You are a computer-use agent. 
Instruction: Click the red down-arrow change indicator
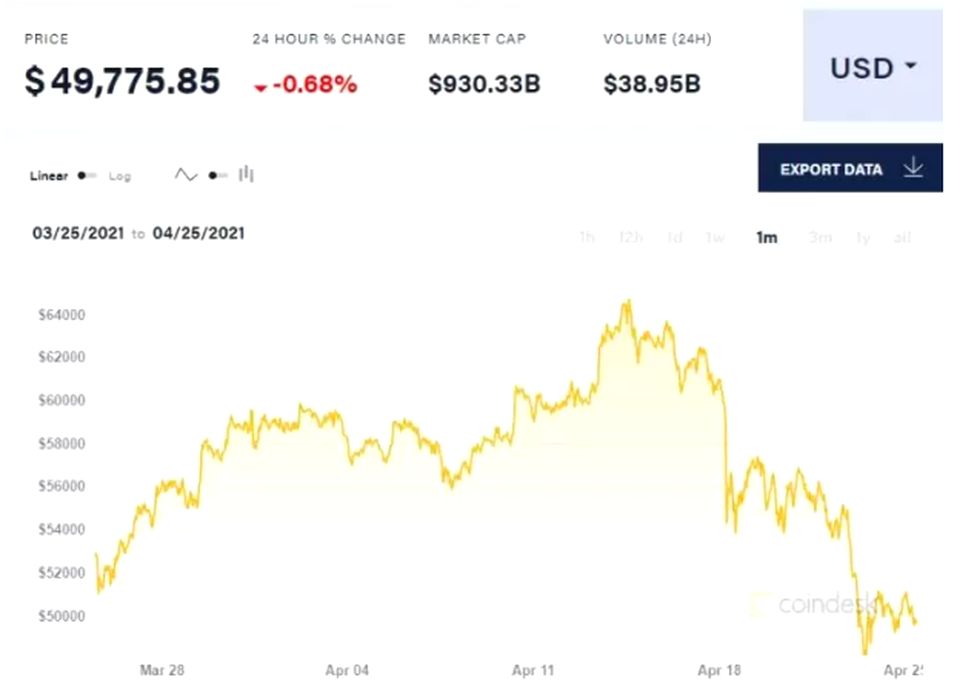tap(261, 87)
